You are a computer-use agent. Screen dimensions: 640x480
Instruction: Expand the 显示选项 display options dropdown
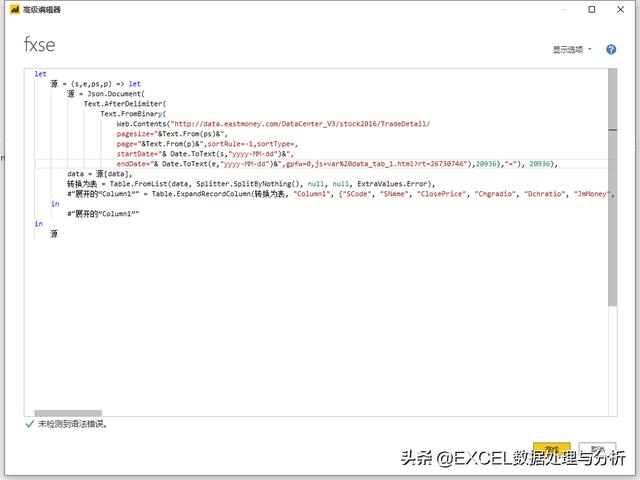572,50
